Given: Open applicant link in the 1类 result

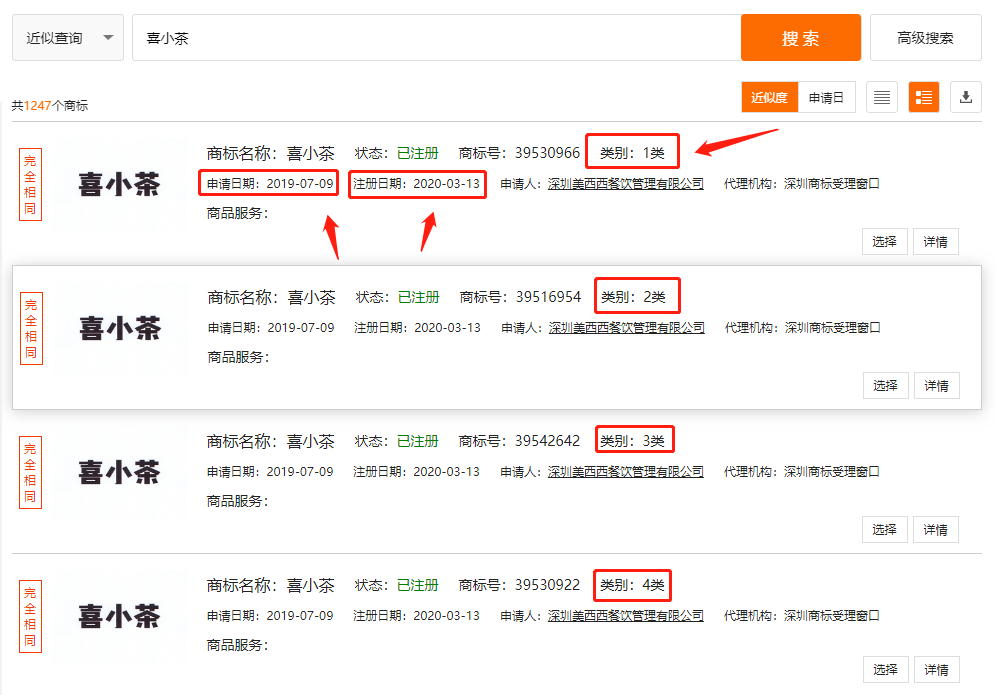Looking at the screenshot, I should pyautogui.click(x=626, y=184).
